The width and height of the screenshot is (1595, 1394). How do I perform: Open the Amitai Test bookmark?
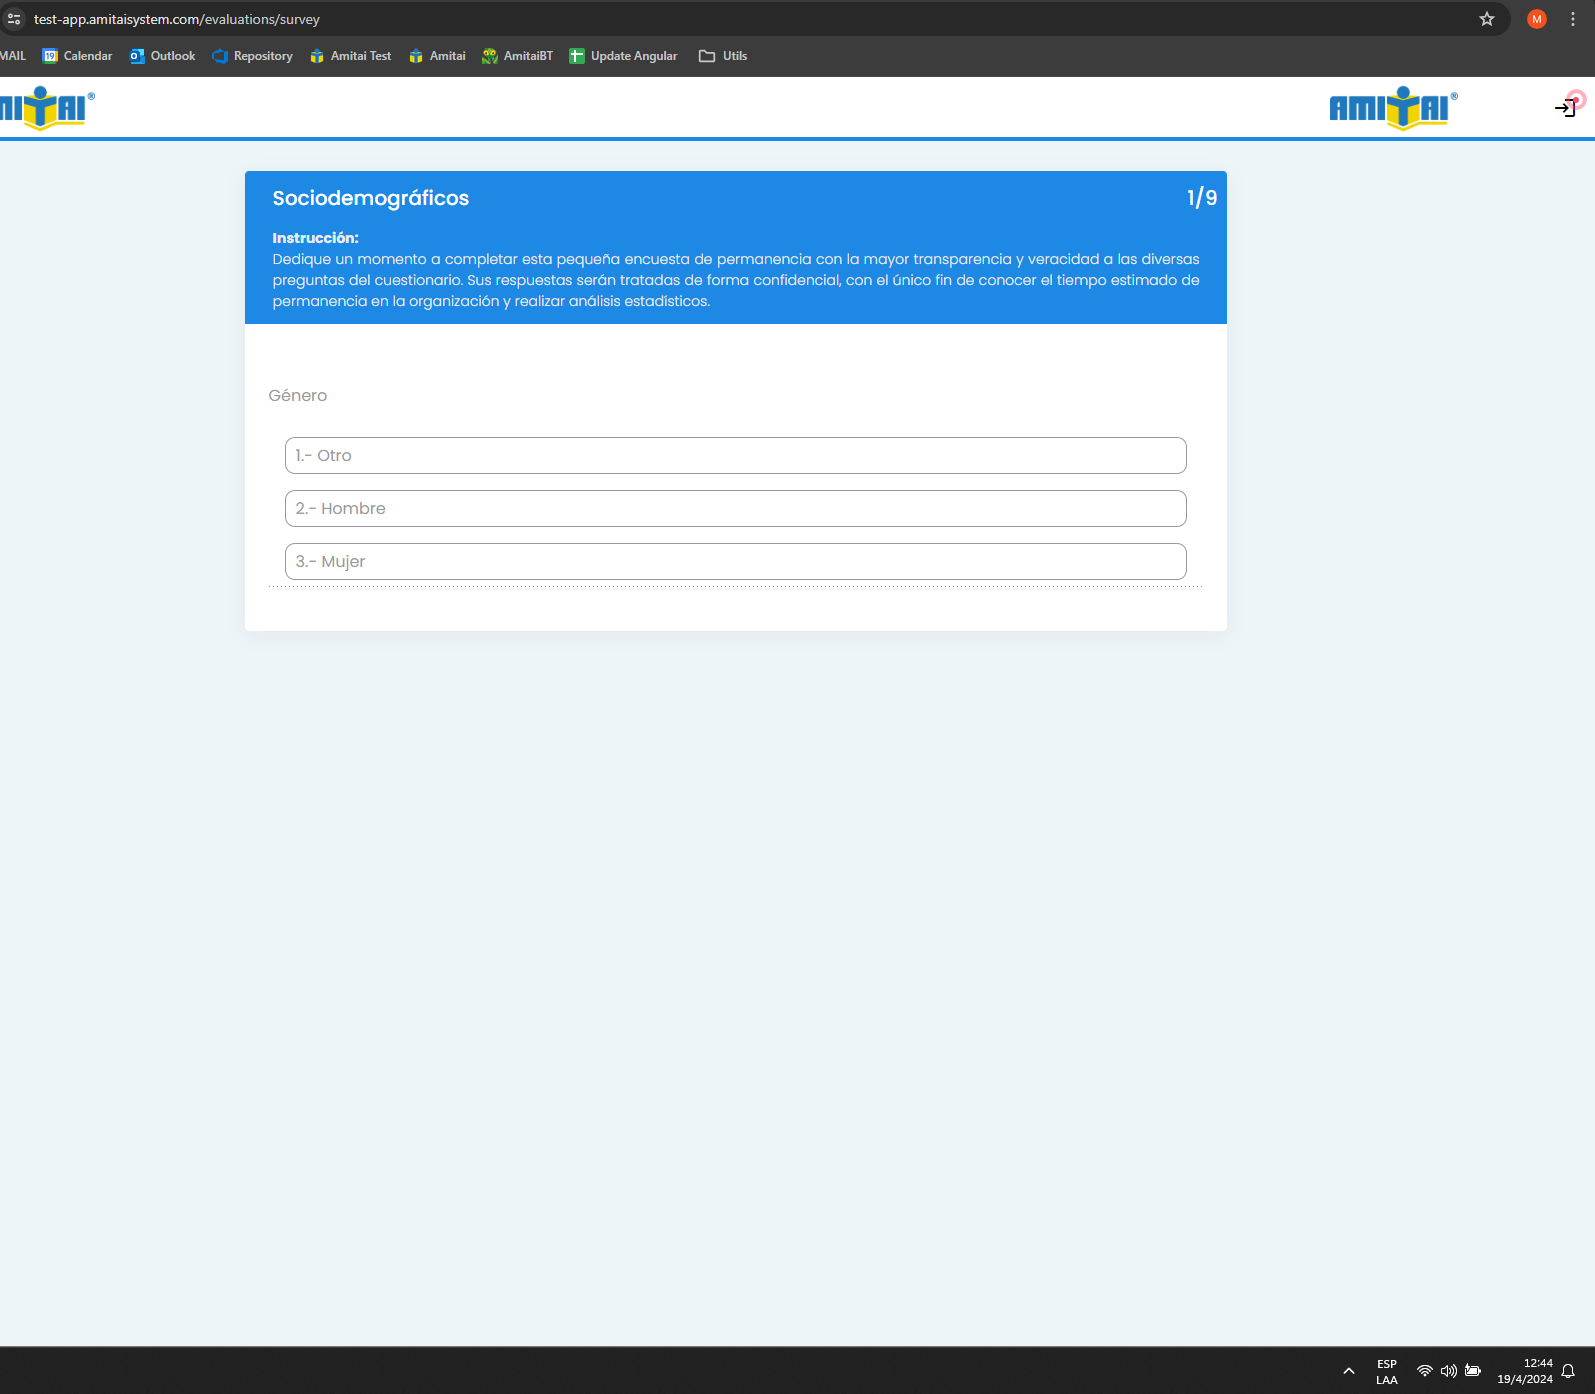click(351, 56)
